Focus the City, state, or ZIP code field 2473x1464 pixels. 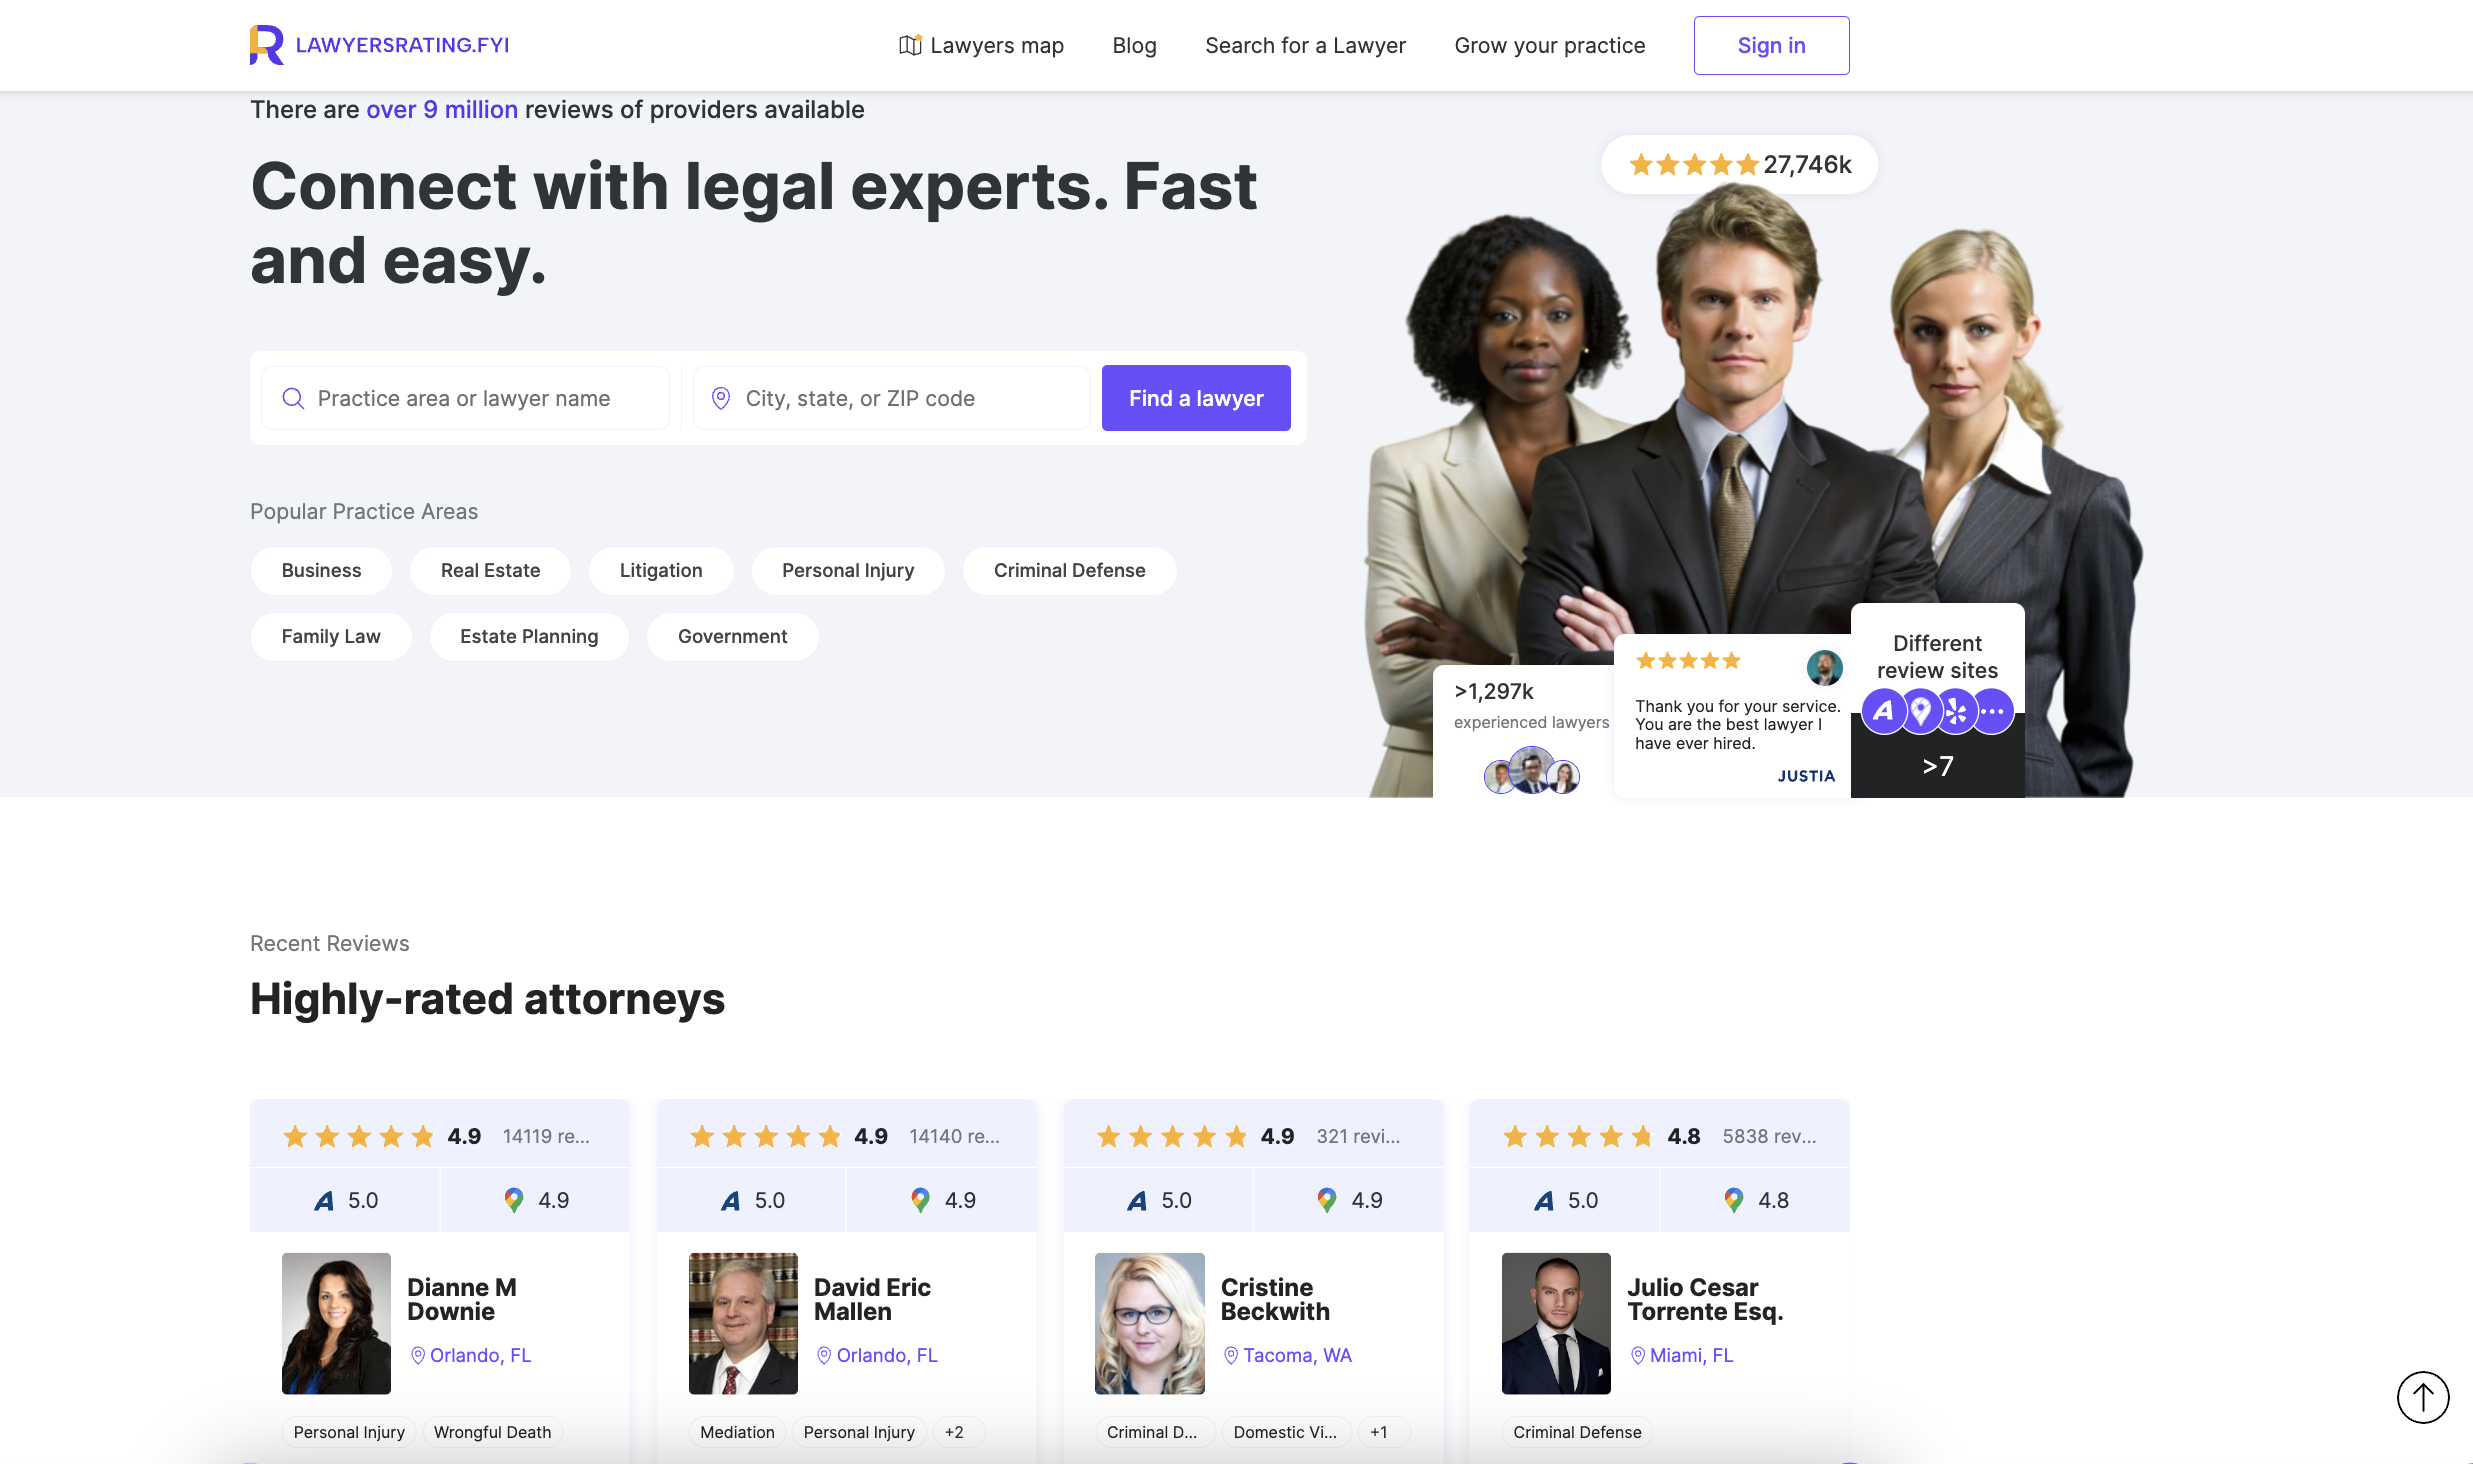[x=892, y=398]
